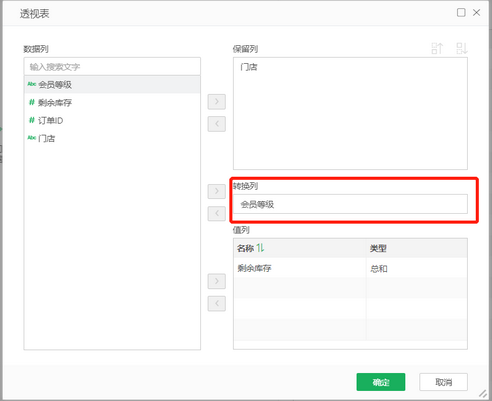This screenshot has height=401, width=492.
Task: Select 会员等级 in the 转换列 field
Action: click(257, 204)
